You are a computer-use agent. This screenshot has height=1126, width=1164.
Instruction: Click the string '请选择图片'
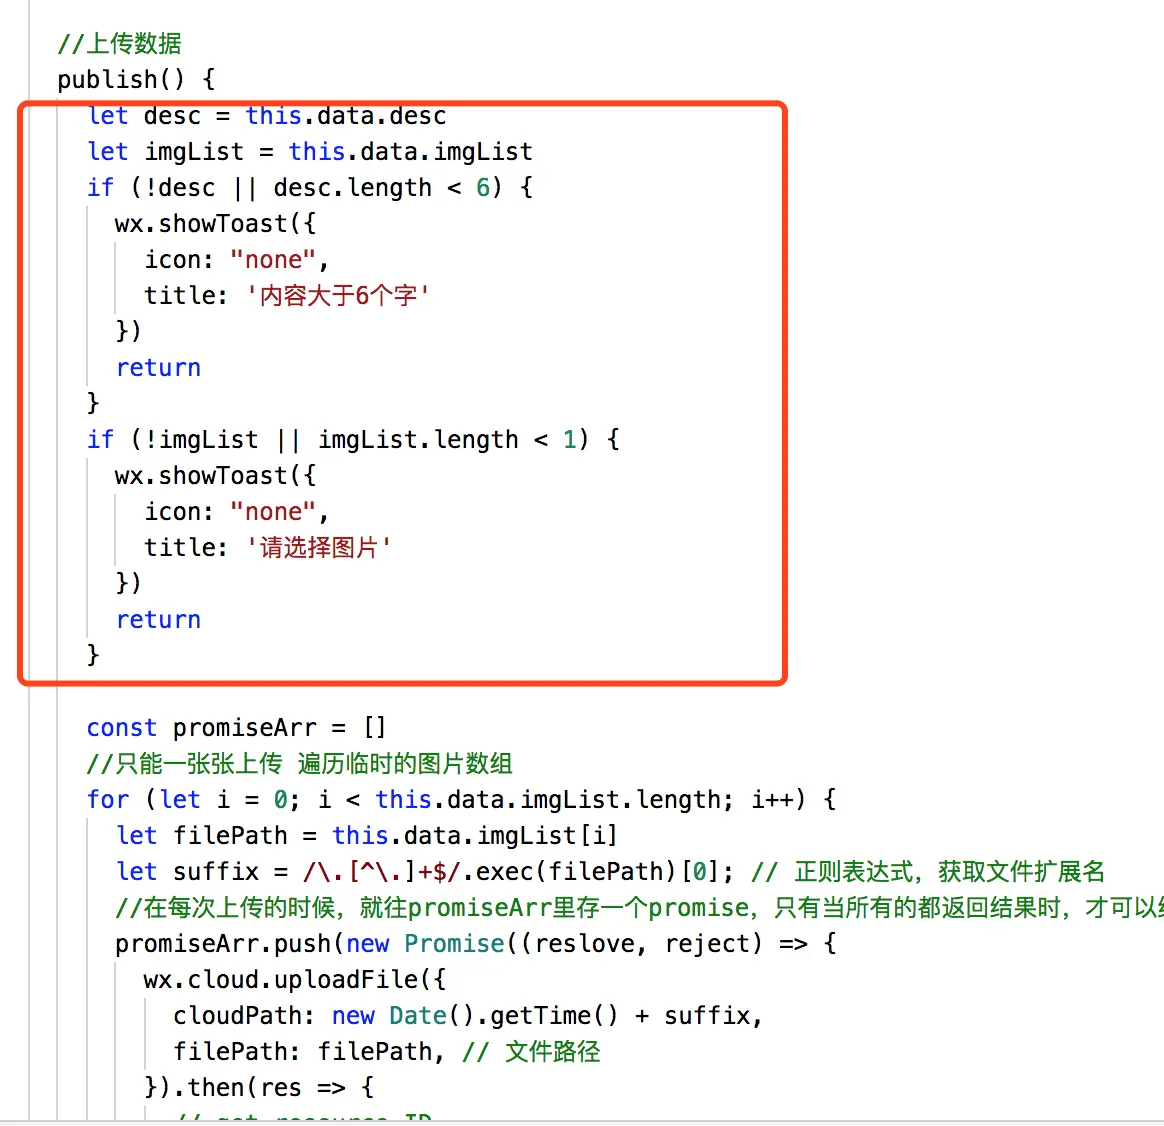[318, 548]
